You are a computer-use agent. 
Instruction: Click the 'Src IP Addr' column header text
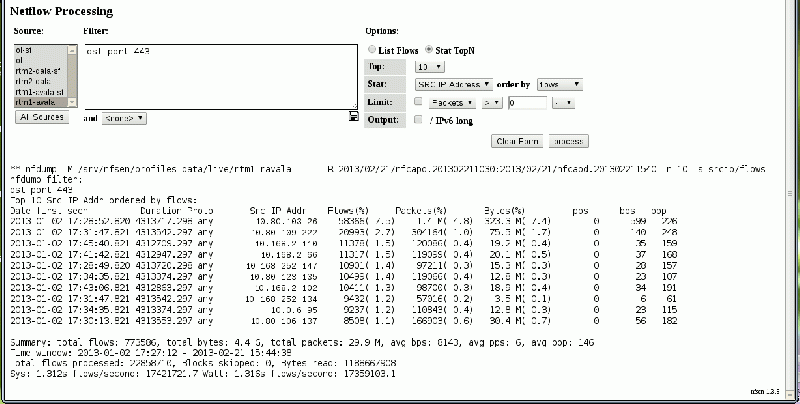tap(277, 211)
